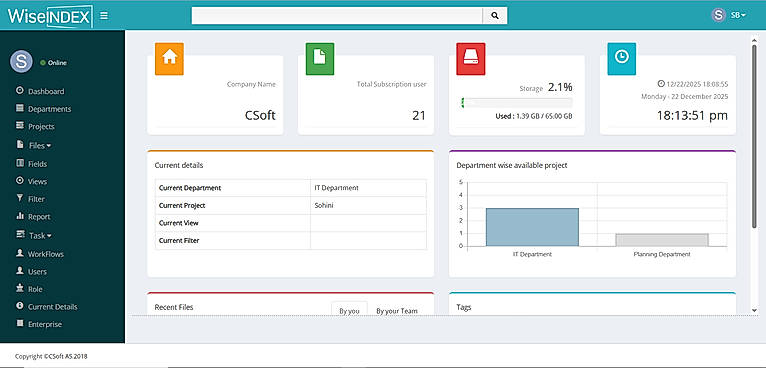Click the user avatar in top bar
Image resolution: width=766 pixels, height=368 pixels.
[718, 15]
